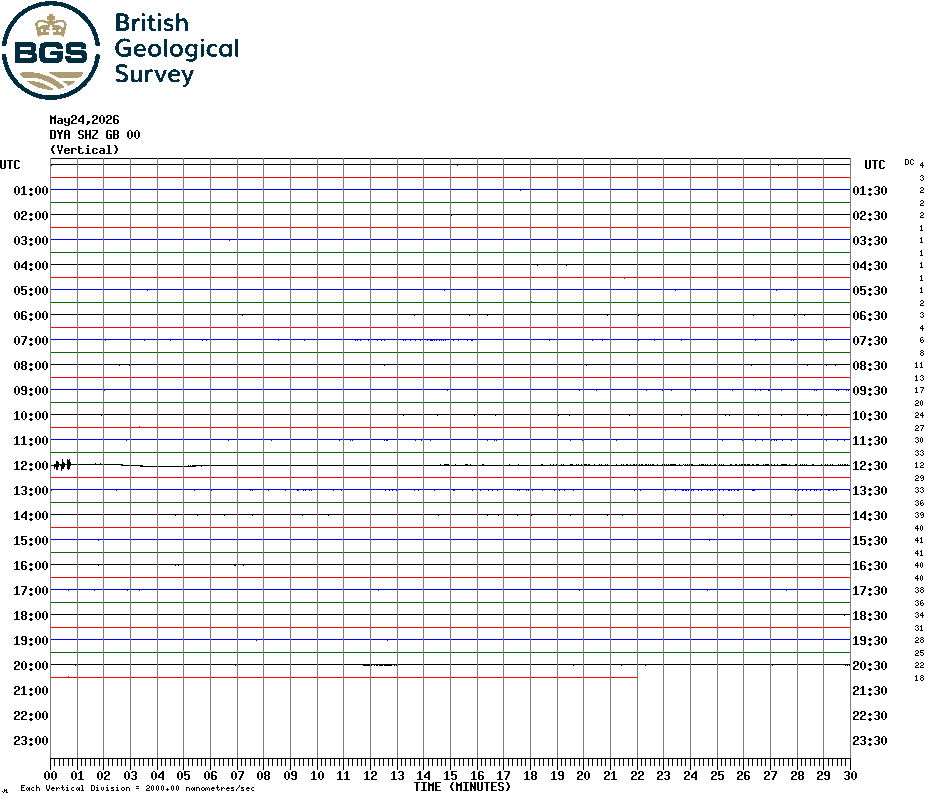Select the 06:00 hour label
Viewport: 930px width, 802px height.
point(31,316)
